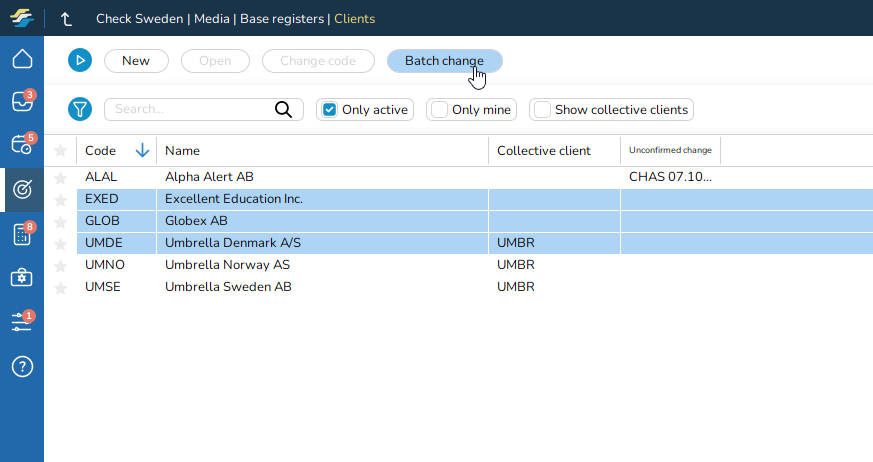
Task: Toggle favorite star for Alpha Alert AB
Action: point(60,177)
